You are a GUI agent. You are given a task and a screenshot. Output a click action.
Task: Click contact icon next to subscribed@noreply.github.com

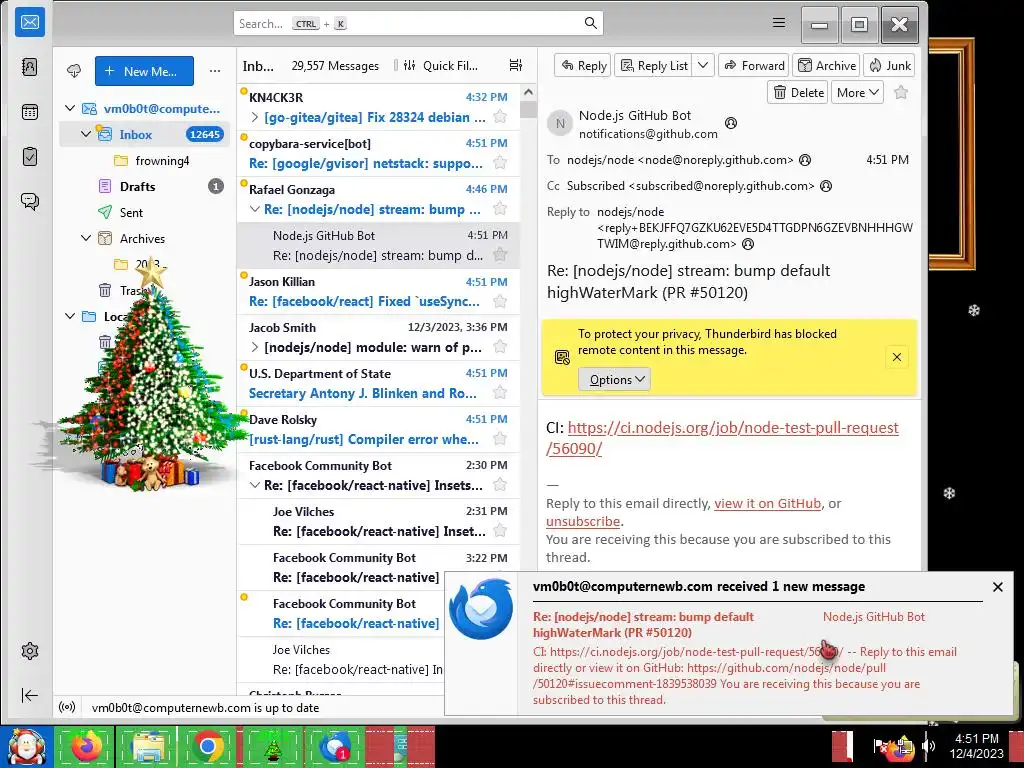[x=826, y=186]
